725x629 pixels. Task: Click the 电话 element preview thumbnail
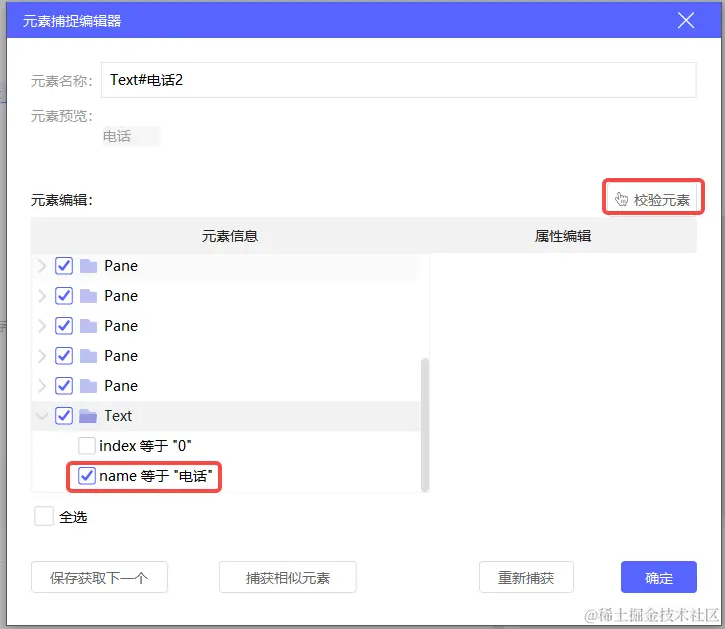[131, 136]
